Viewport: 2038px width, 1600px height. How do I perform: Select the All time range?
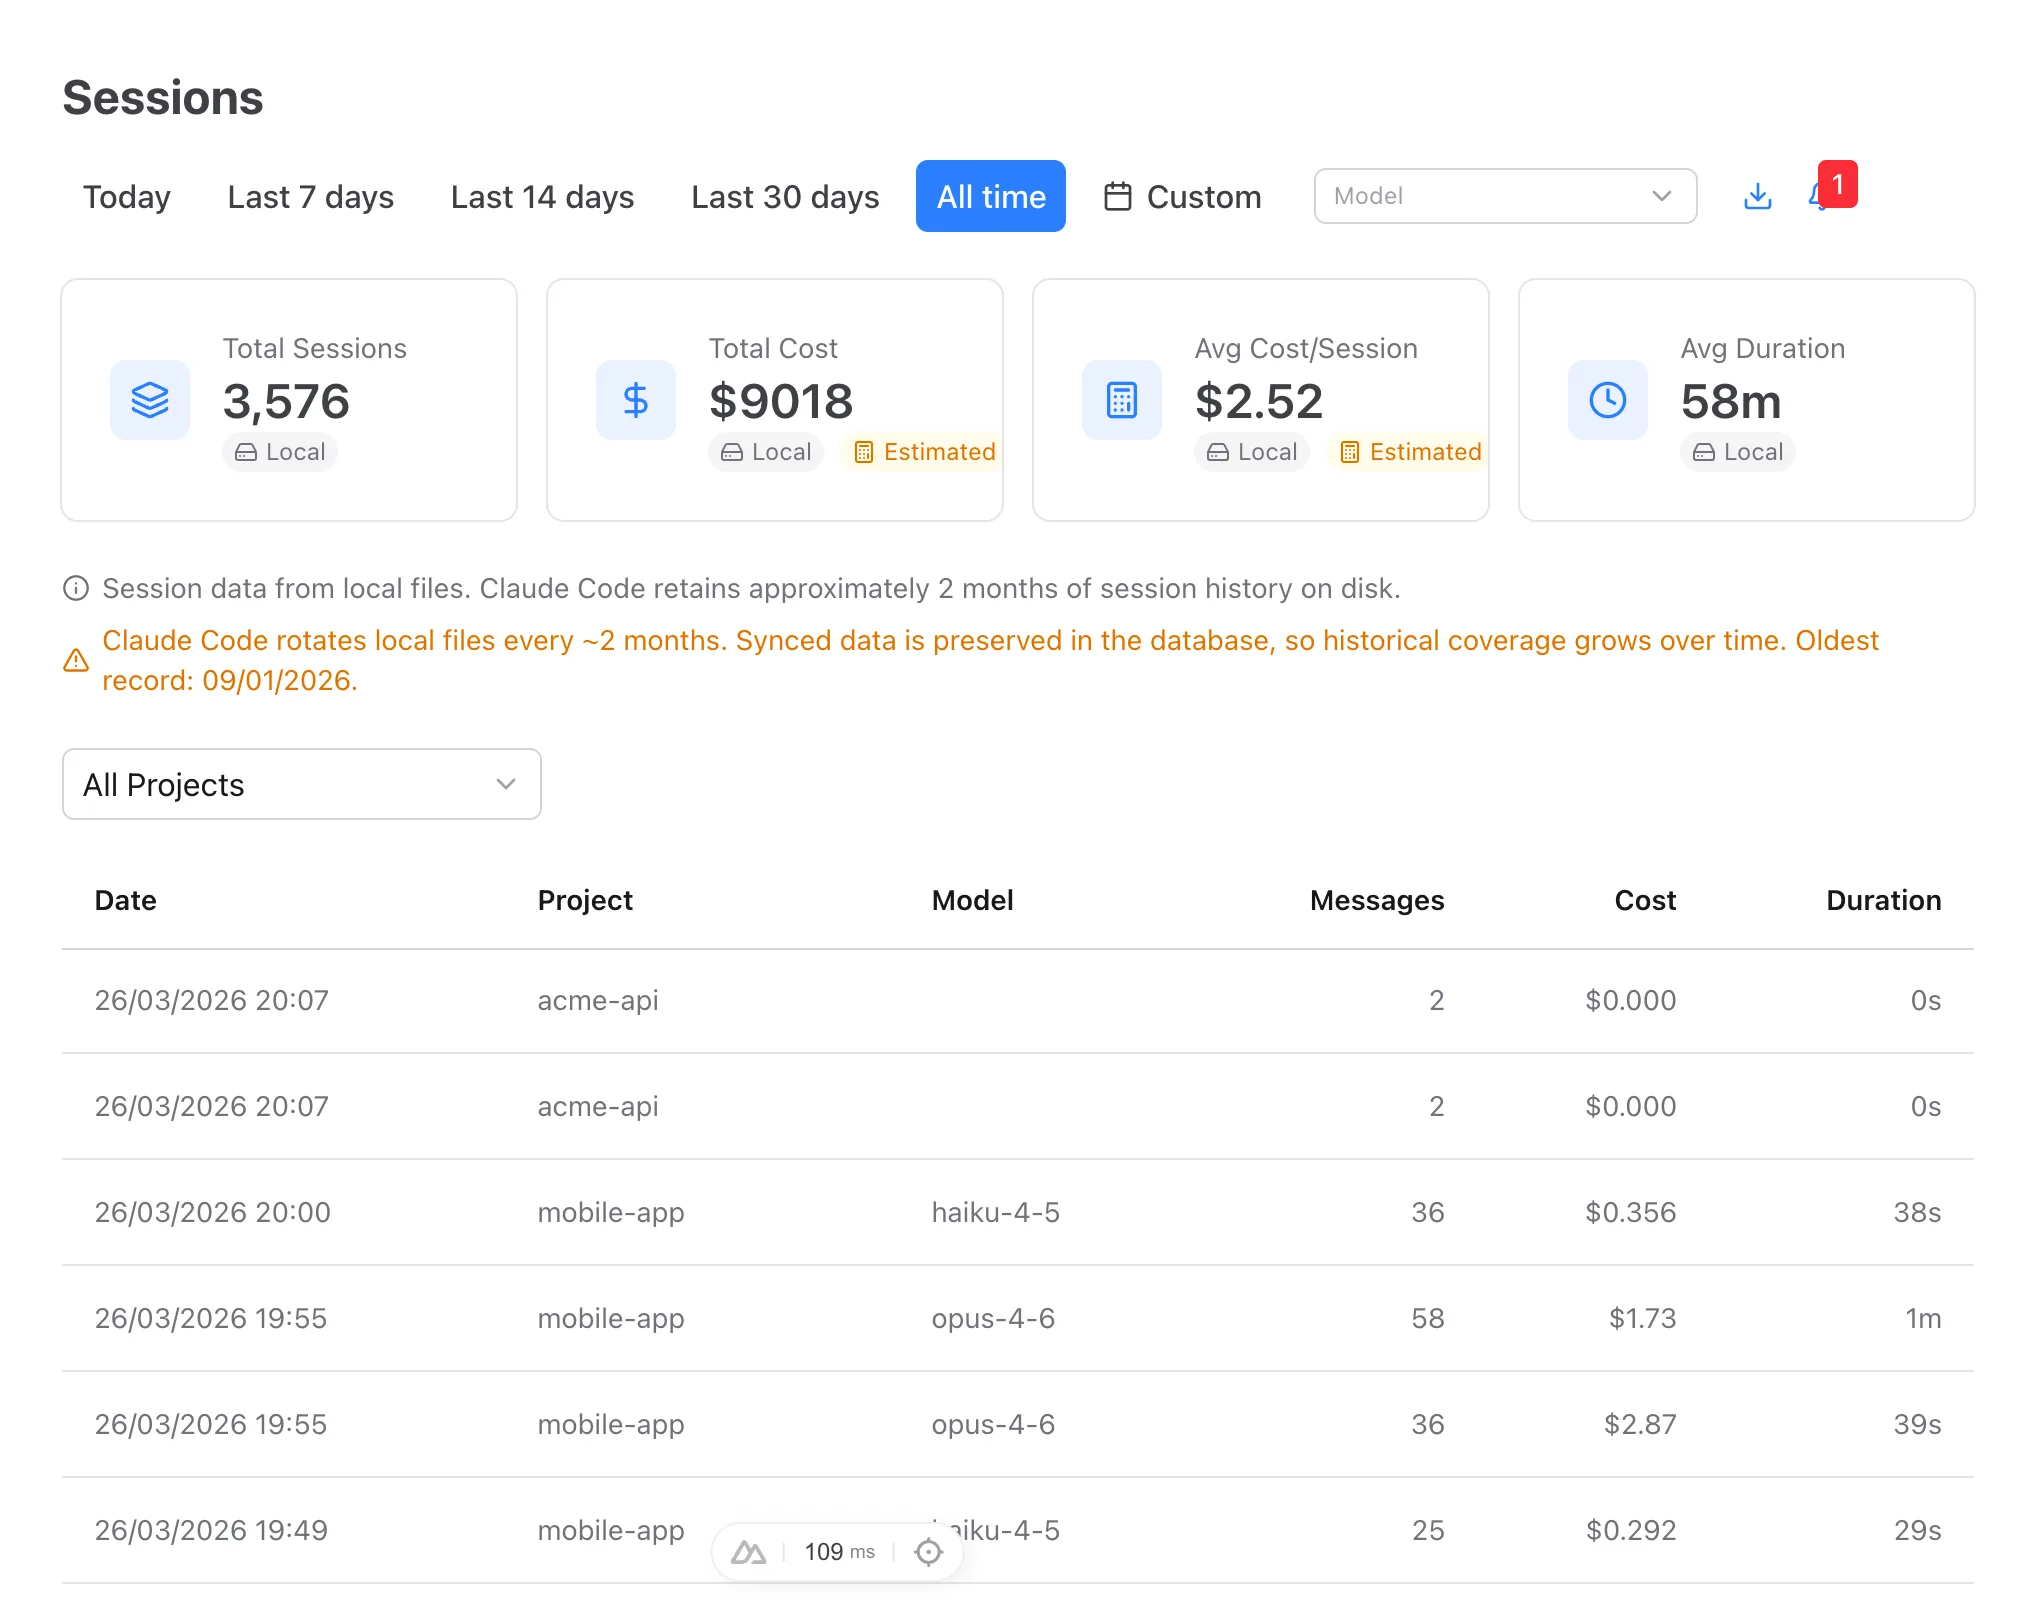pos(991,196)
